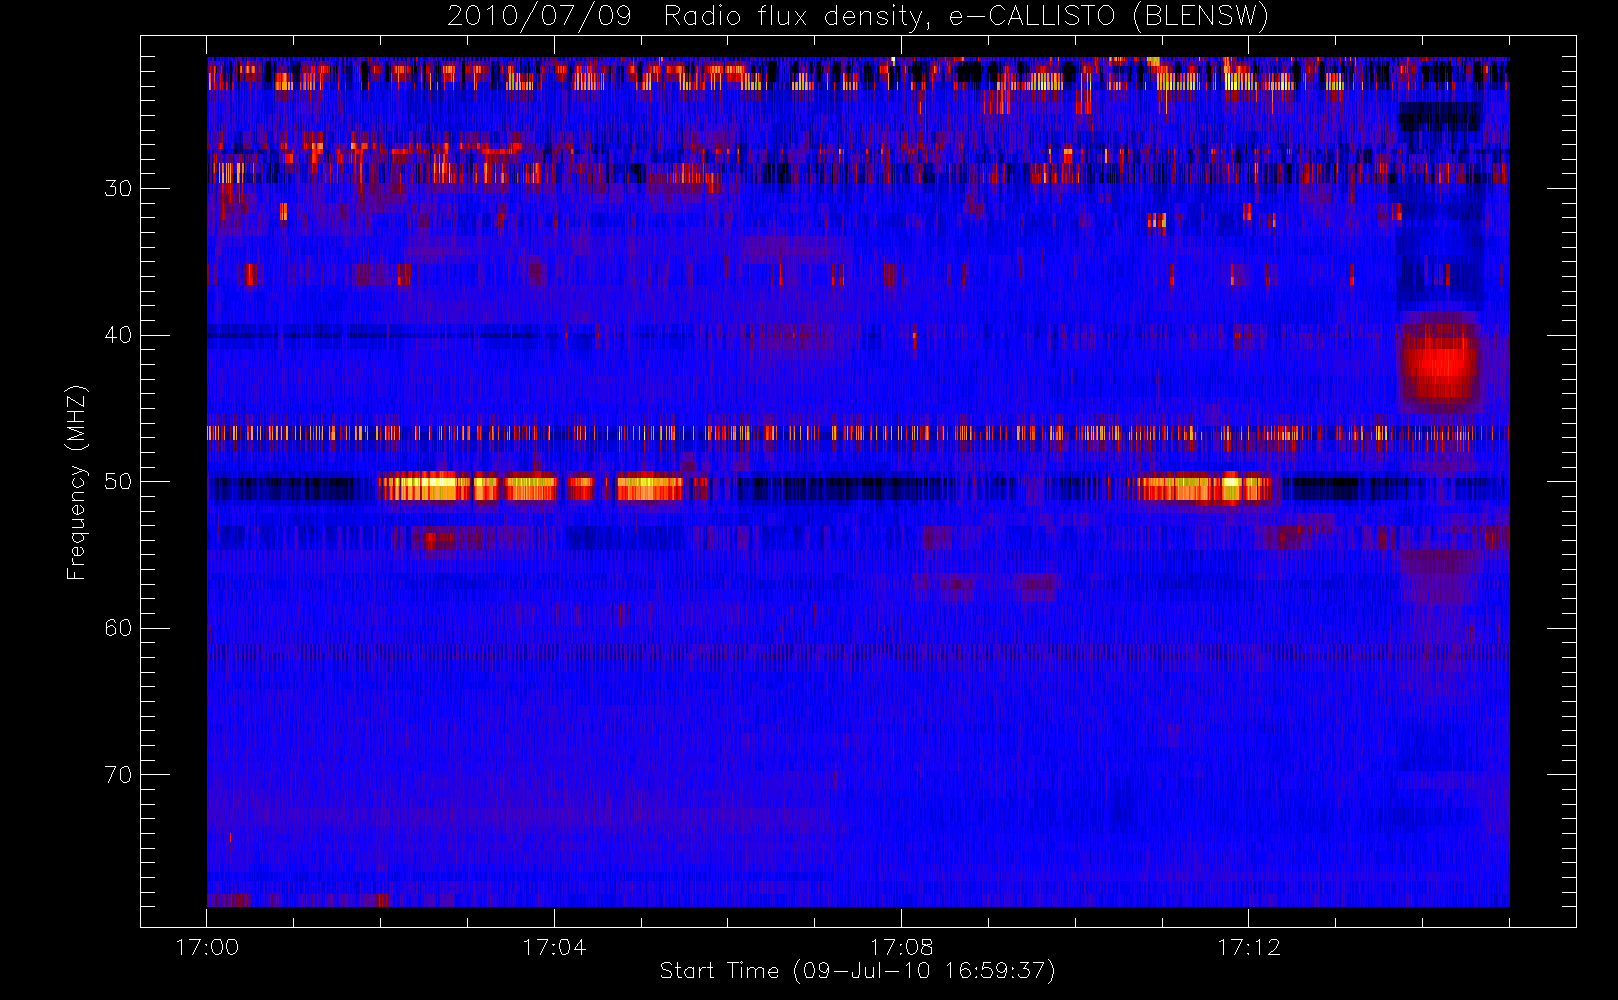Viewport: 1618px width, 1000px height.
Task: Click the 70 MHz frequency tick label
Action: [118, 774]
